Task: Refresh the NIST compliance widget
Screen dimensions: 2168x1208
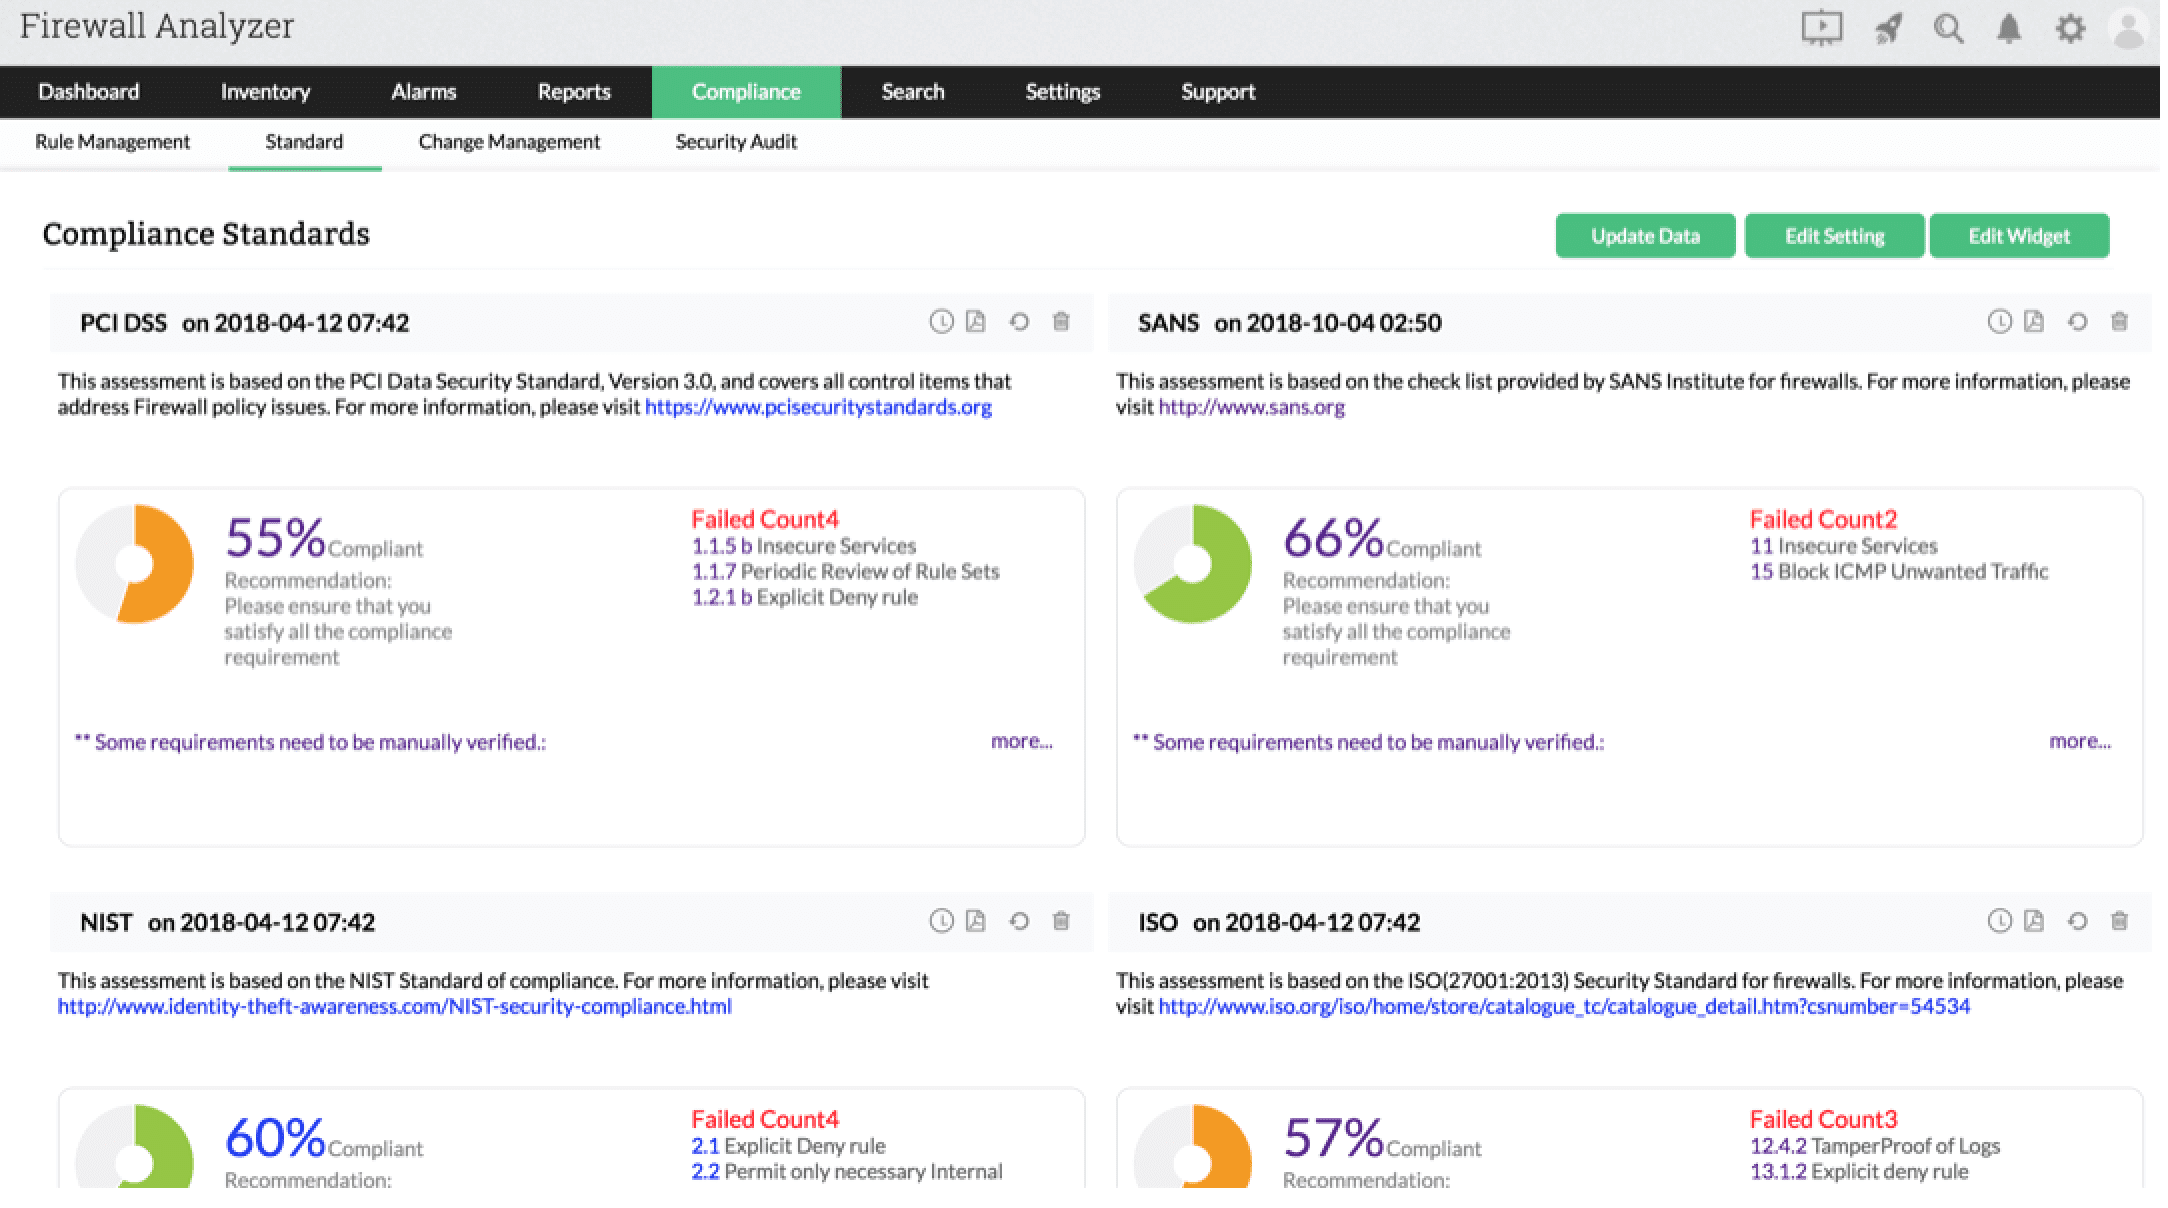Action: click(1019, 921)
